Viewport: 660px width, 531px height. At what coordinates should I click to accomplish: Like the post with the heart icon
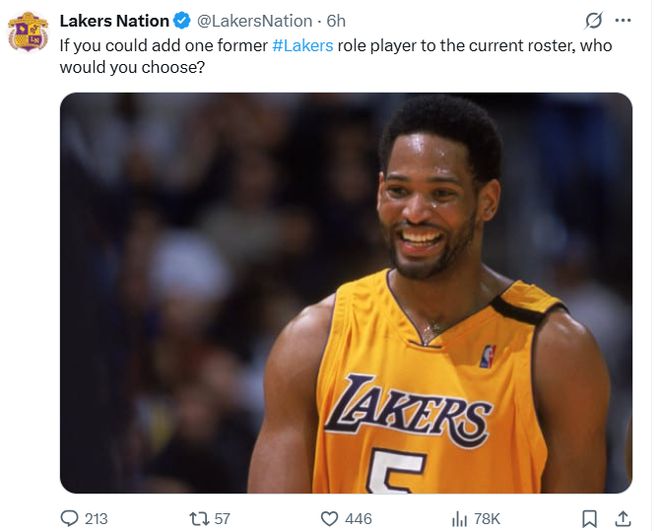[x=328, y=518]
